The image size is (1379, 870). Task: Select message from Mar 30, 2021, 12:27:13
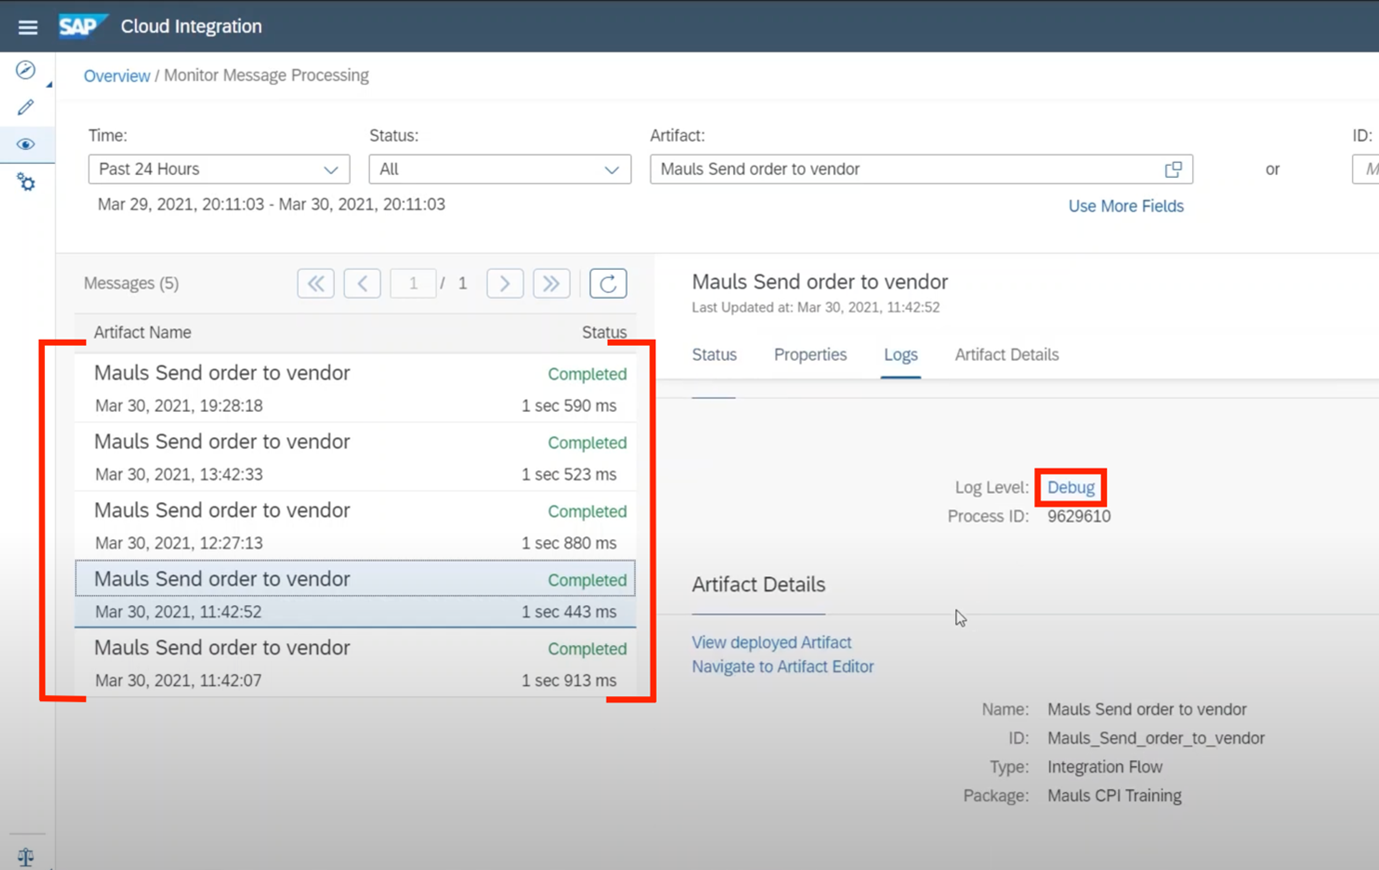click(x=355, y=526)
